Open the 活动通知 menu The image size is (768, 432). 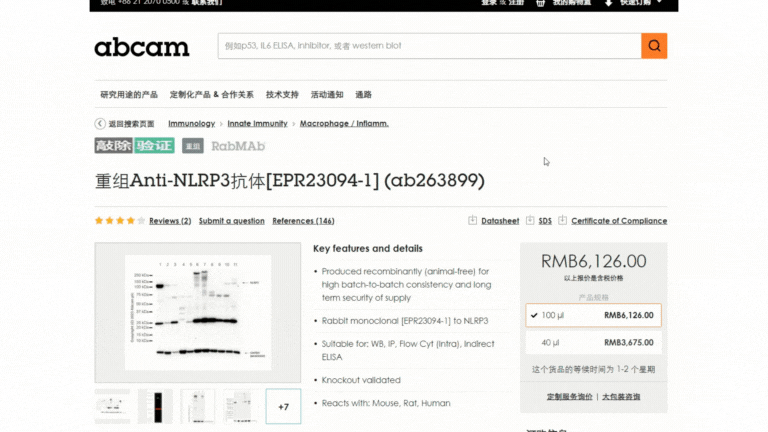click(327, 95)
